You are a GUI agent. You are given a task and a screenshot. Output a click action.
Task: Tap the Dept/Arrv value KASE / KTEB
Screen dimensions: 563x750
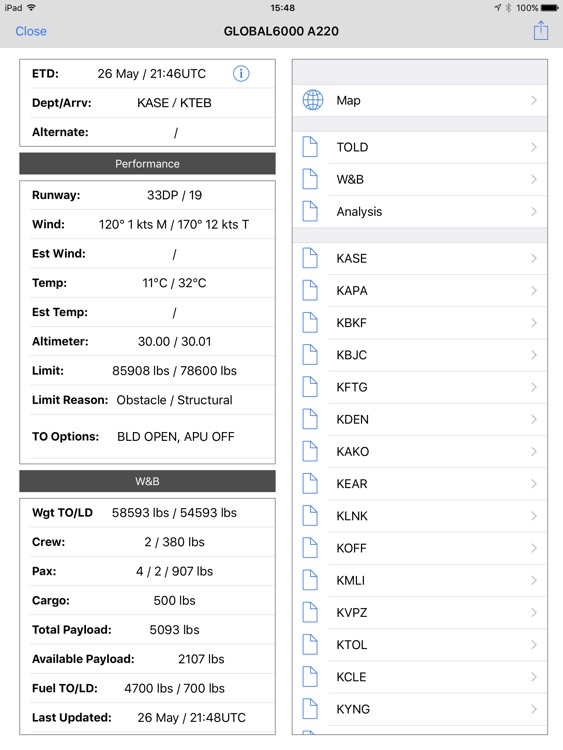pyautogui.click(x=174, y=103)
